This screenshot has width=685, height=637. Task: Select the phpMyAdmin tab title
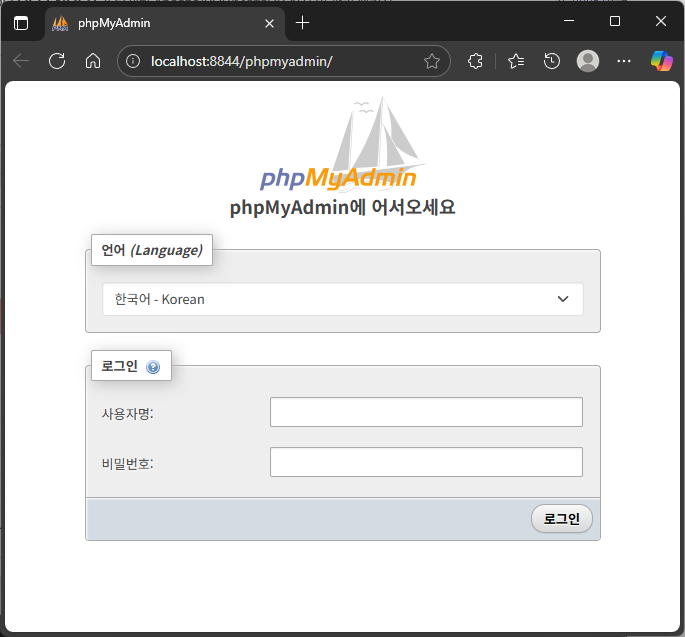coord(114,23)
